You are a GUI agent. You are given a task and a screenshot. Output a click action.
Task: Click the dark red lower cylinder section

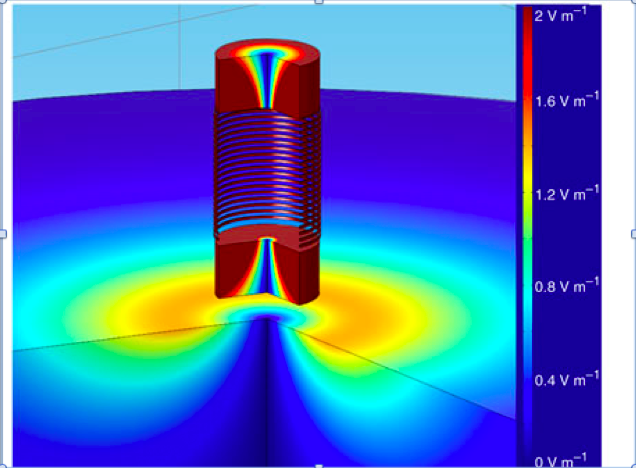point(300,270)
